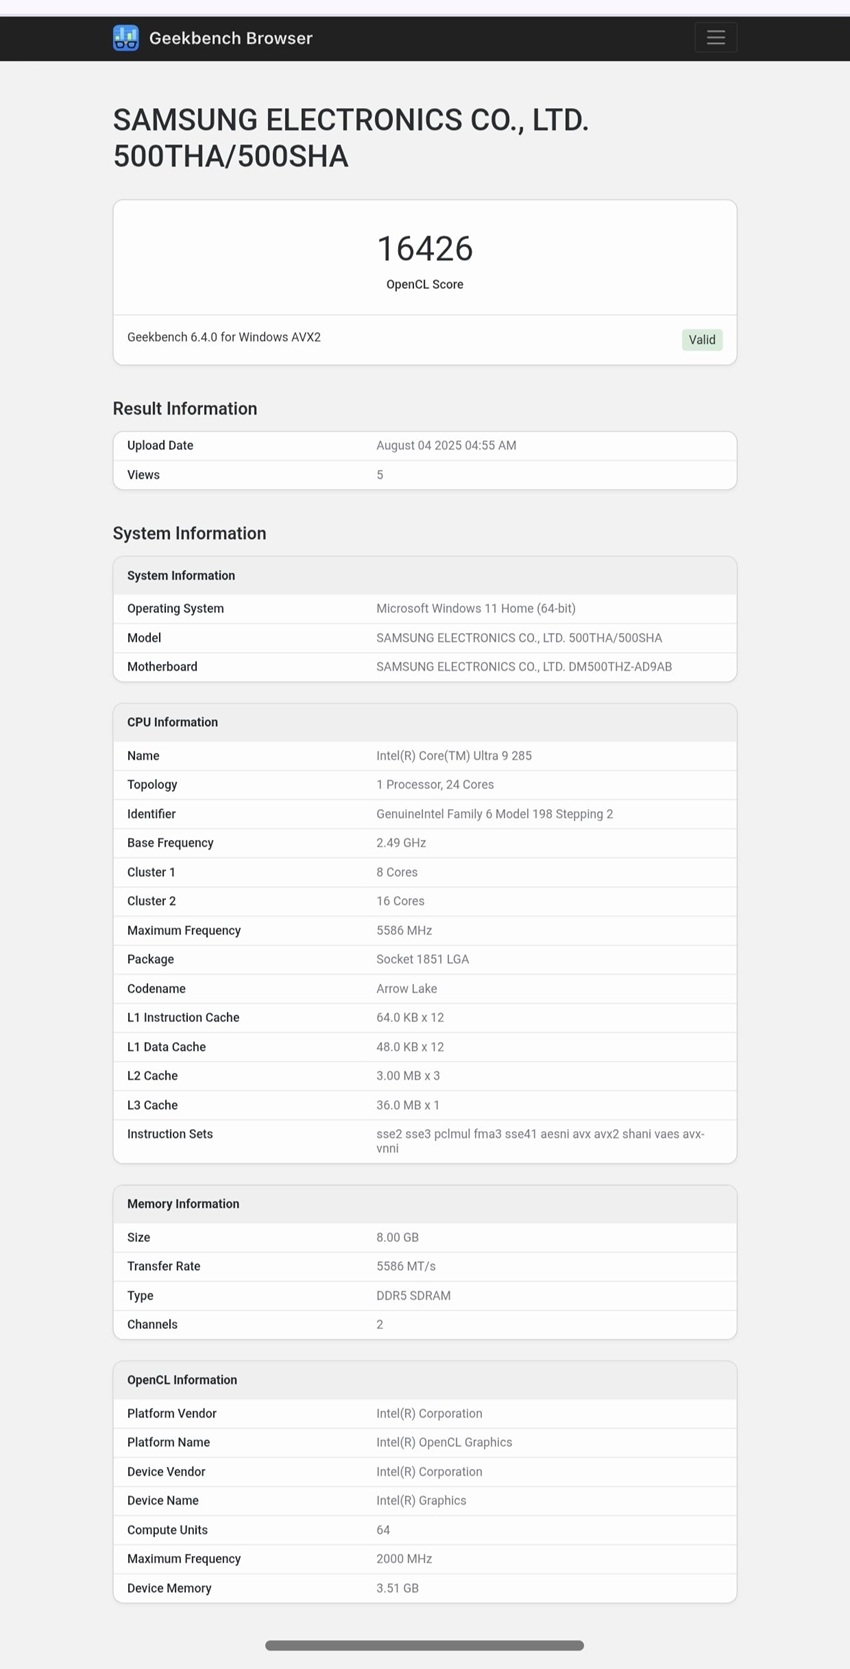Click the Instruction Sets row value
The image size is (850, 1669).
point(540,1141)
